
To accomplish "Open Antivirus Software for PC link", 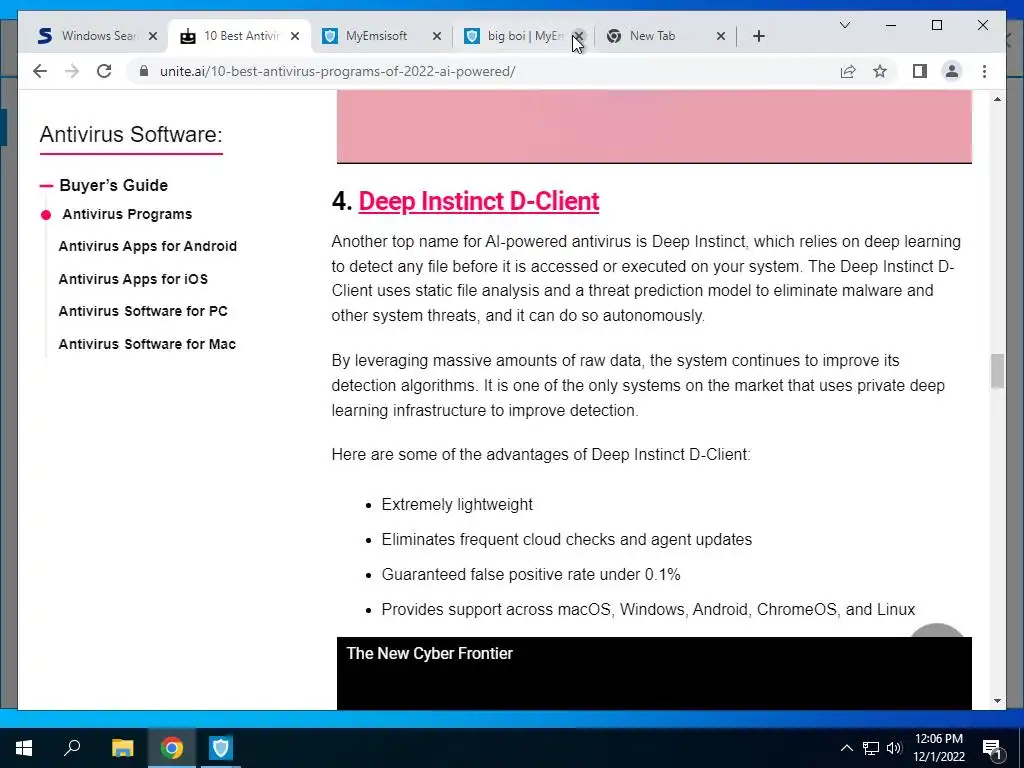I will (x=143, y=311).
